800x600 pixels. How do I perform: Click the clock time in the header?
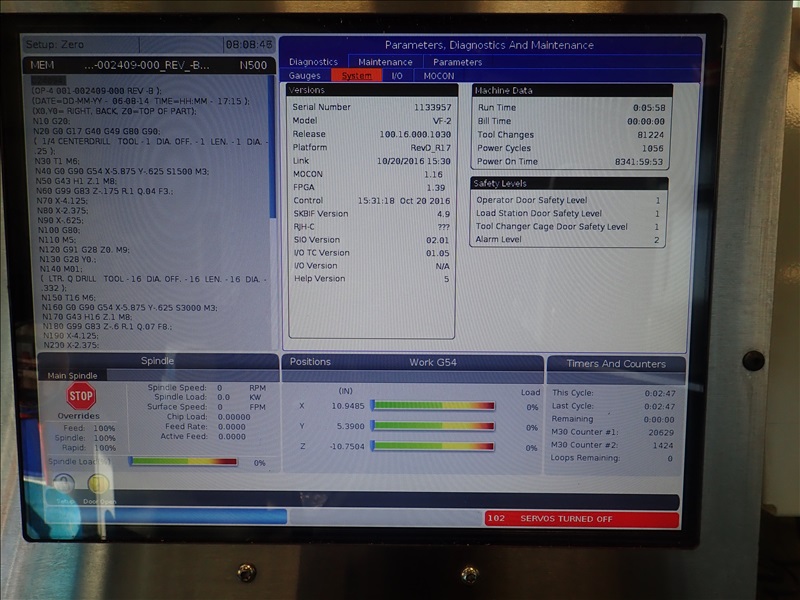(x=248, y=45)
